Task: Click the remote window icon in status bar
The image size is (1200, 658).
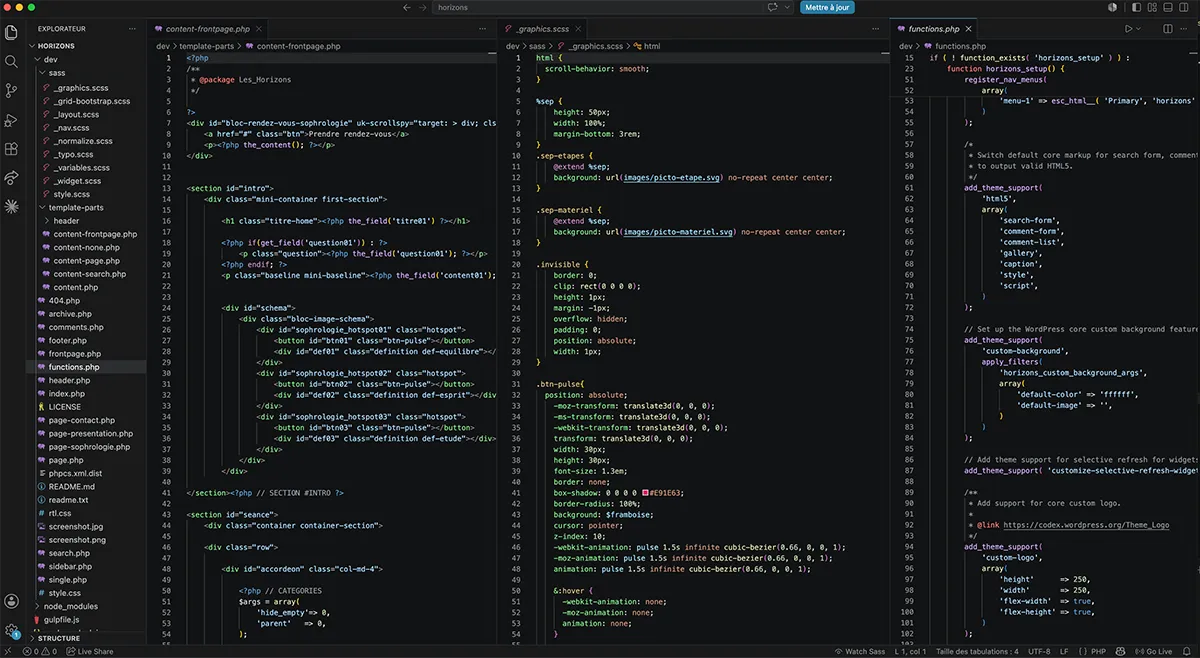Action: click(x=8, y=651)
